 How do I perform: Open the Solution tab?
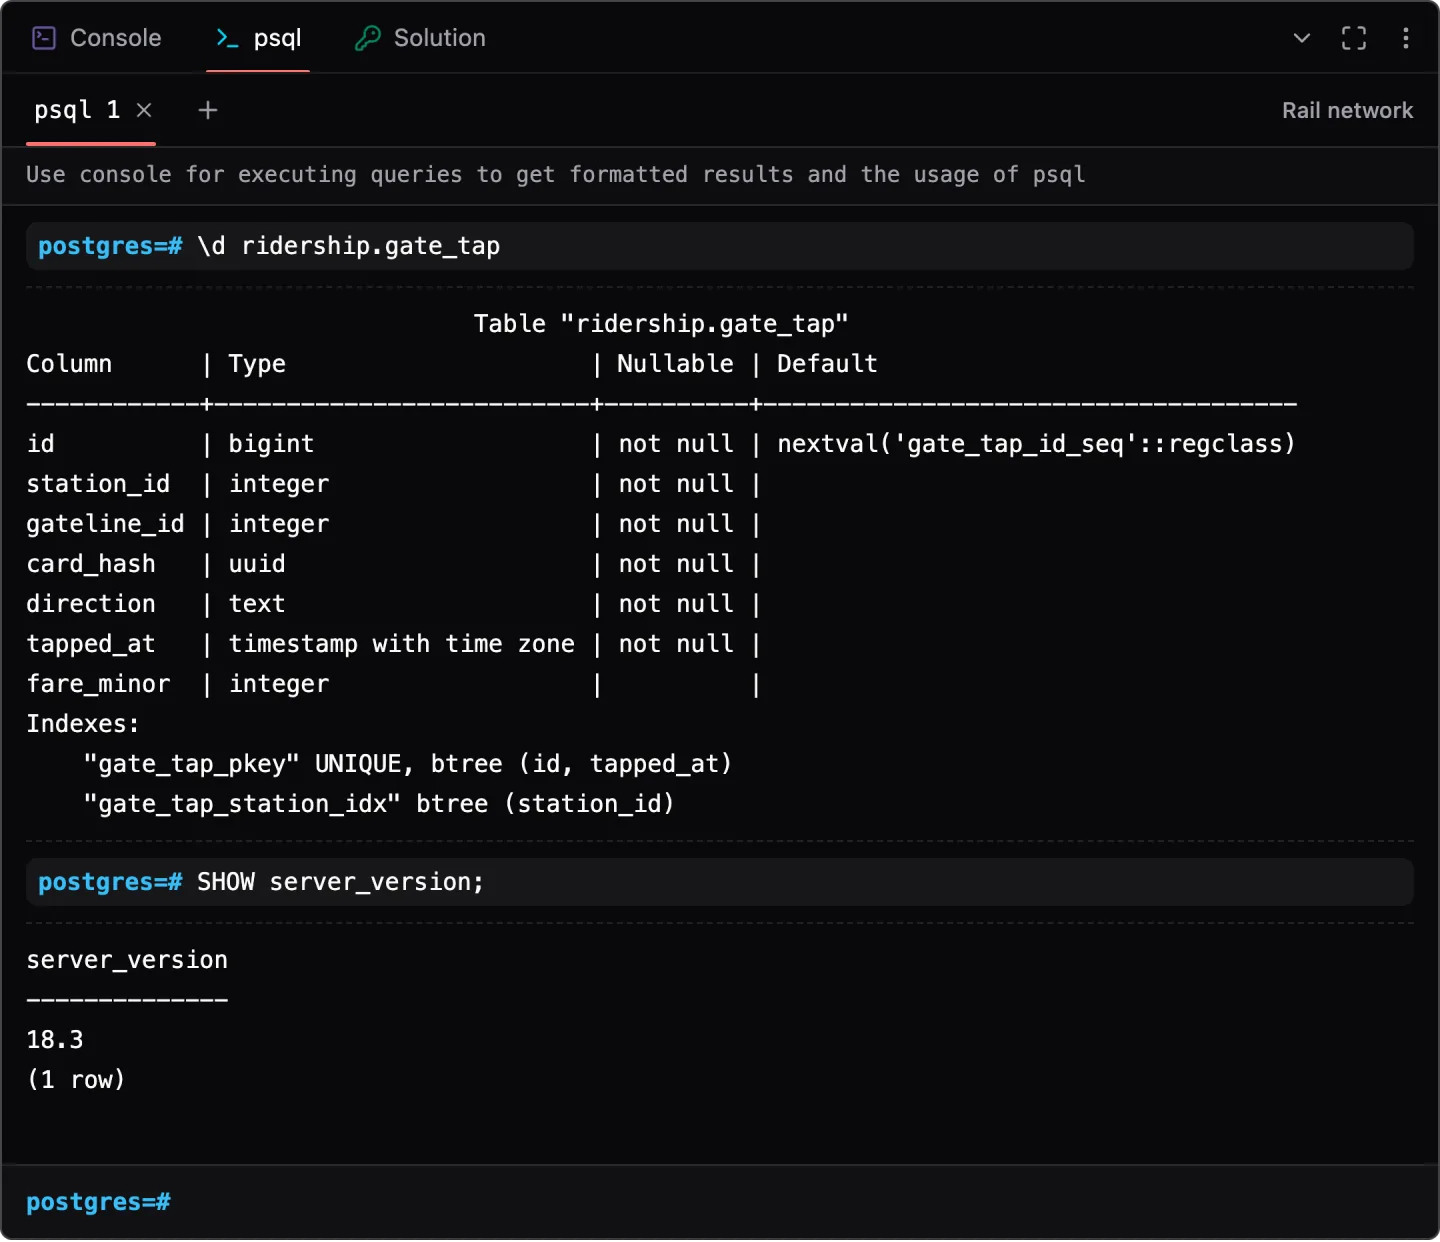pos(420,38)
